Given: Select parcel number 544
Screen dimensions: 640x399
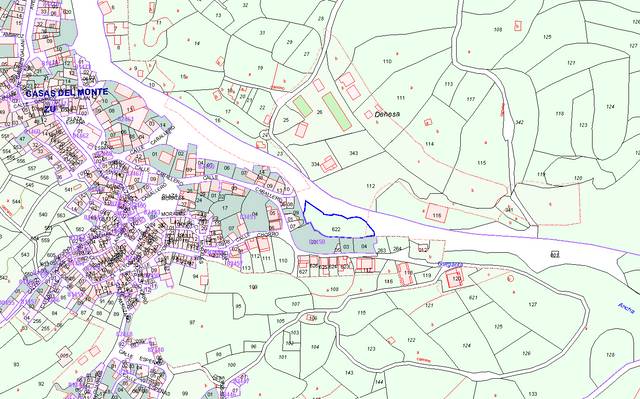Looking at the screenshot, I should pos(16,202).
